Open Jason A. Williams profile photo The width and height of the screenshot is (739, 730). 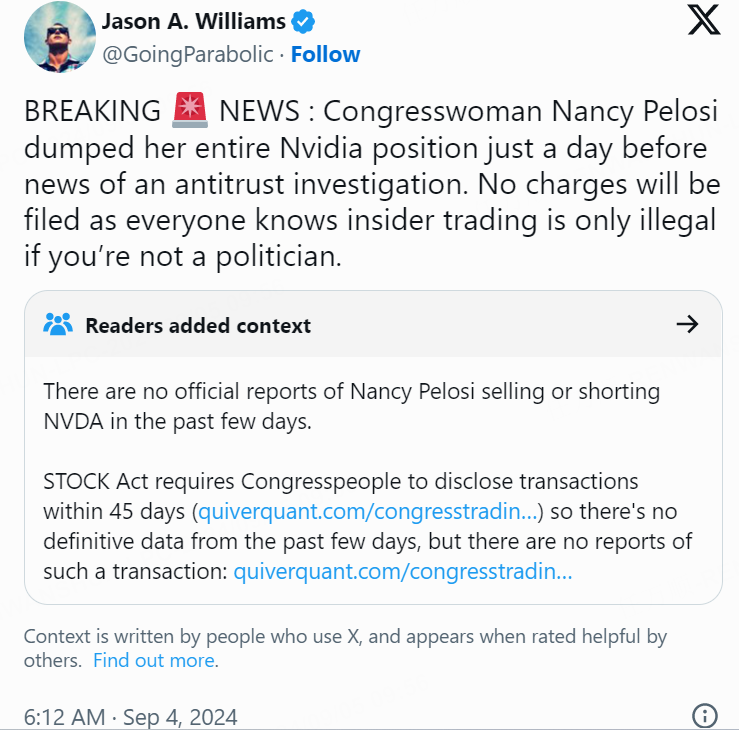[x=60, y=37]
